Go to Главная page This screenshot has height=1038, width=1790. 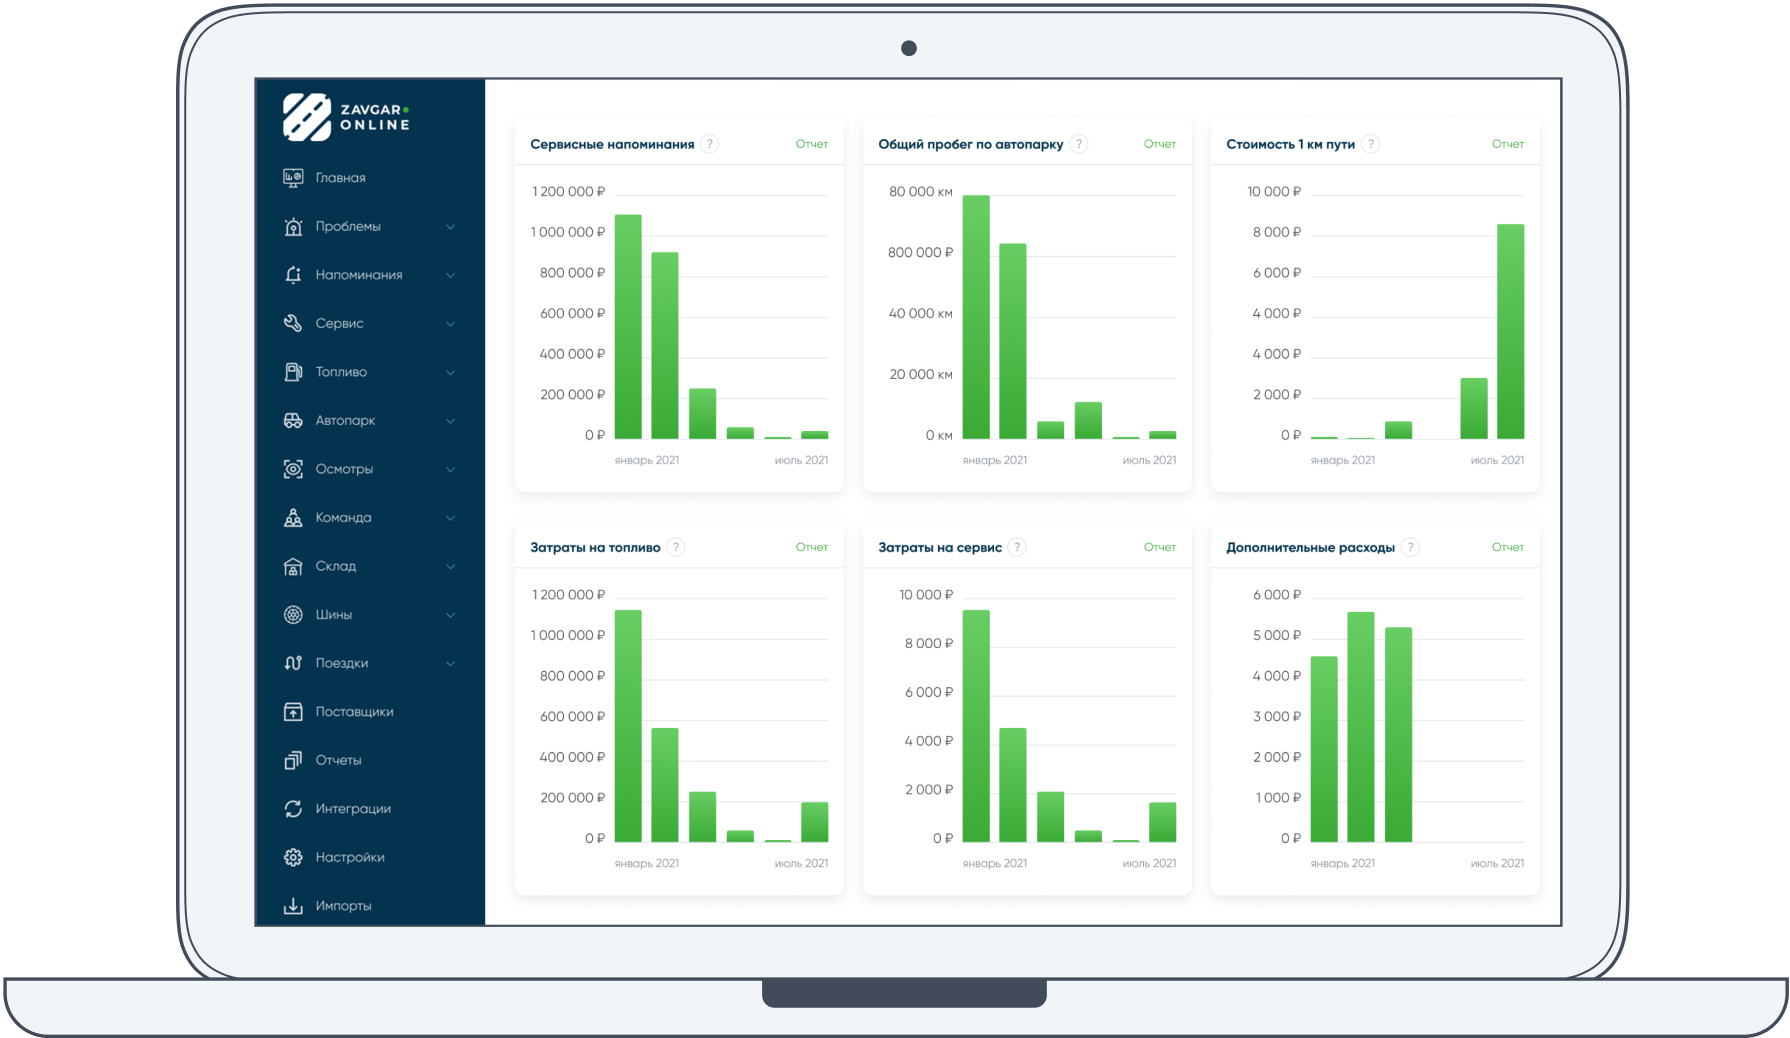click(341, 178)
